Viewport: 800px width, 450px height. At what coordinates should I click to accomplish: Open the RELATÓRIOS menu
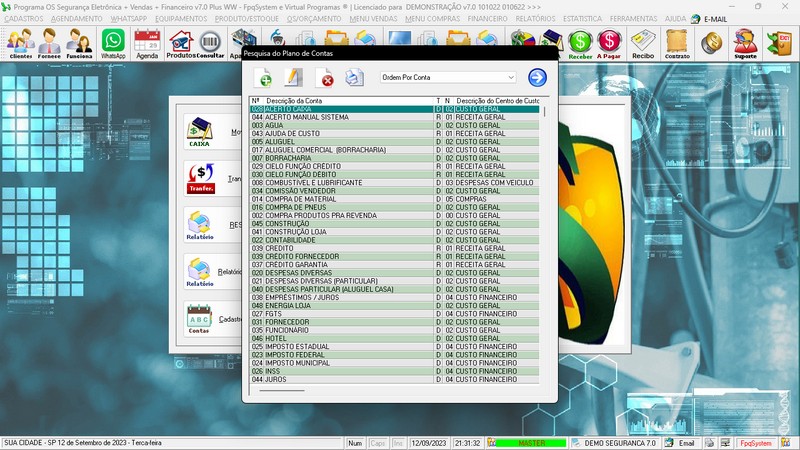536,19
